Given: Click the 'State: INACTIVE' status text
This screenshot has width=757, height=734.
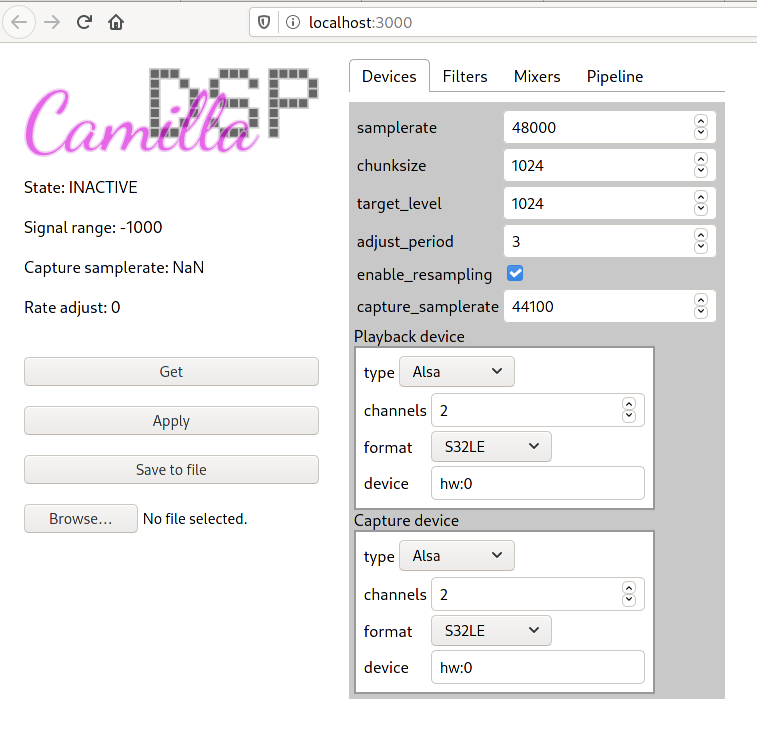Looking at the screenshot, I should pyautogui.click(x=81, y=187).
